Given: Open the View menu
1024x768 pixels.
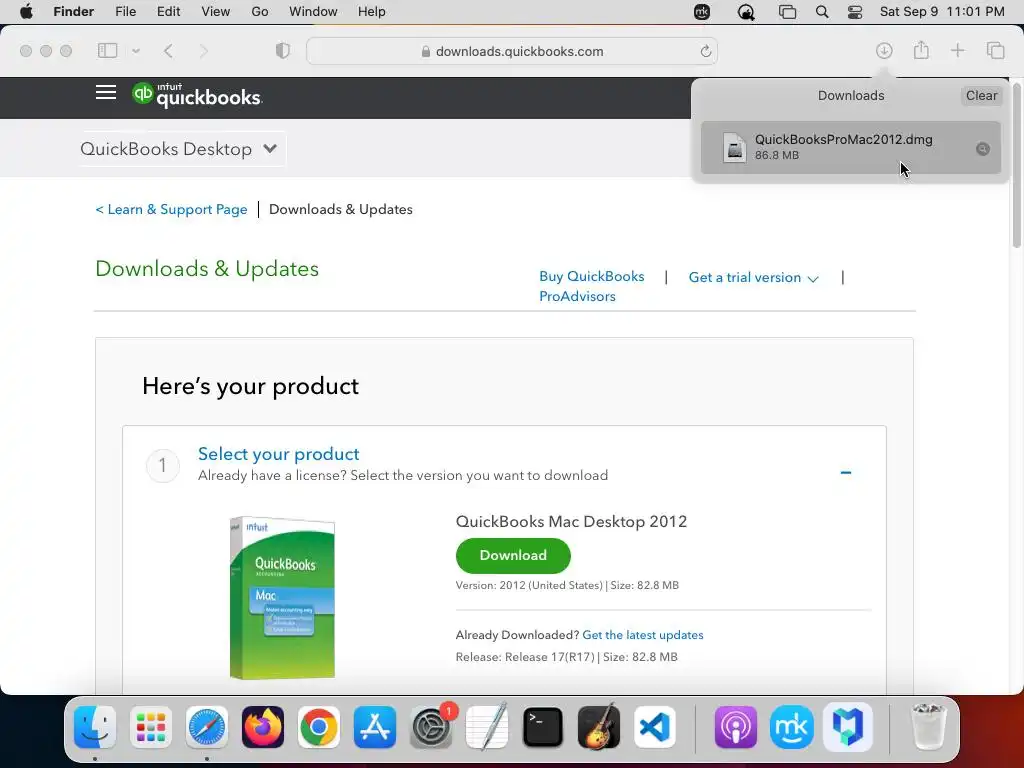Looking at the screenshot, I should tap(216, 12).
